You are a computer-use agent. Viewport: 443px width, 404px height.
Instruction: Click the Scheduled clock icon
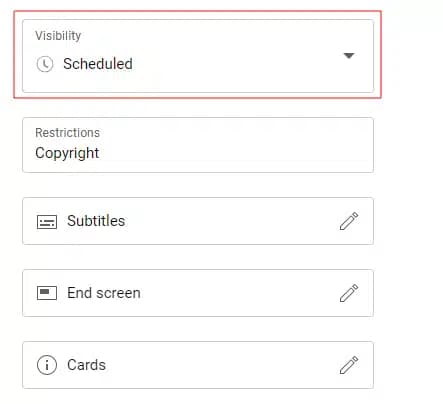pos(45,64)
